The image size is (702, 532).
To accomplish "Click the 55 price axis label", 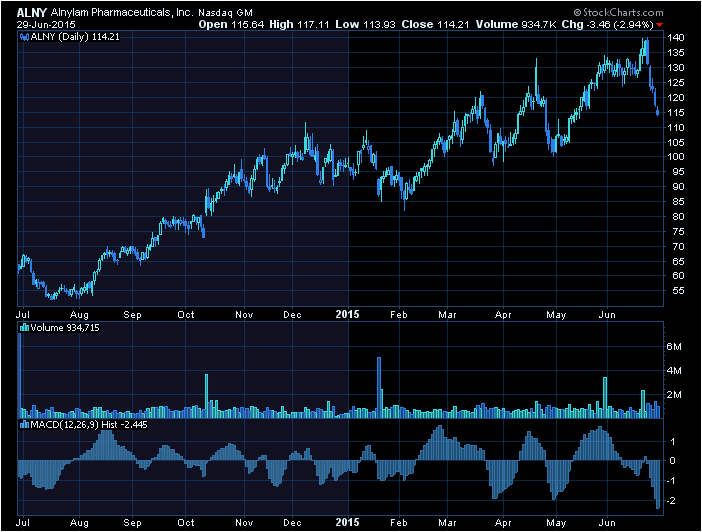I will 678,291.
